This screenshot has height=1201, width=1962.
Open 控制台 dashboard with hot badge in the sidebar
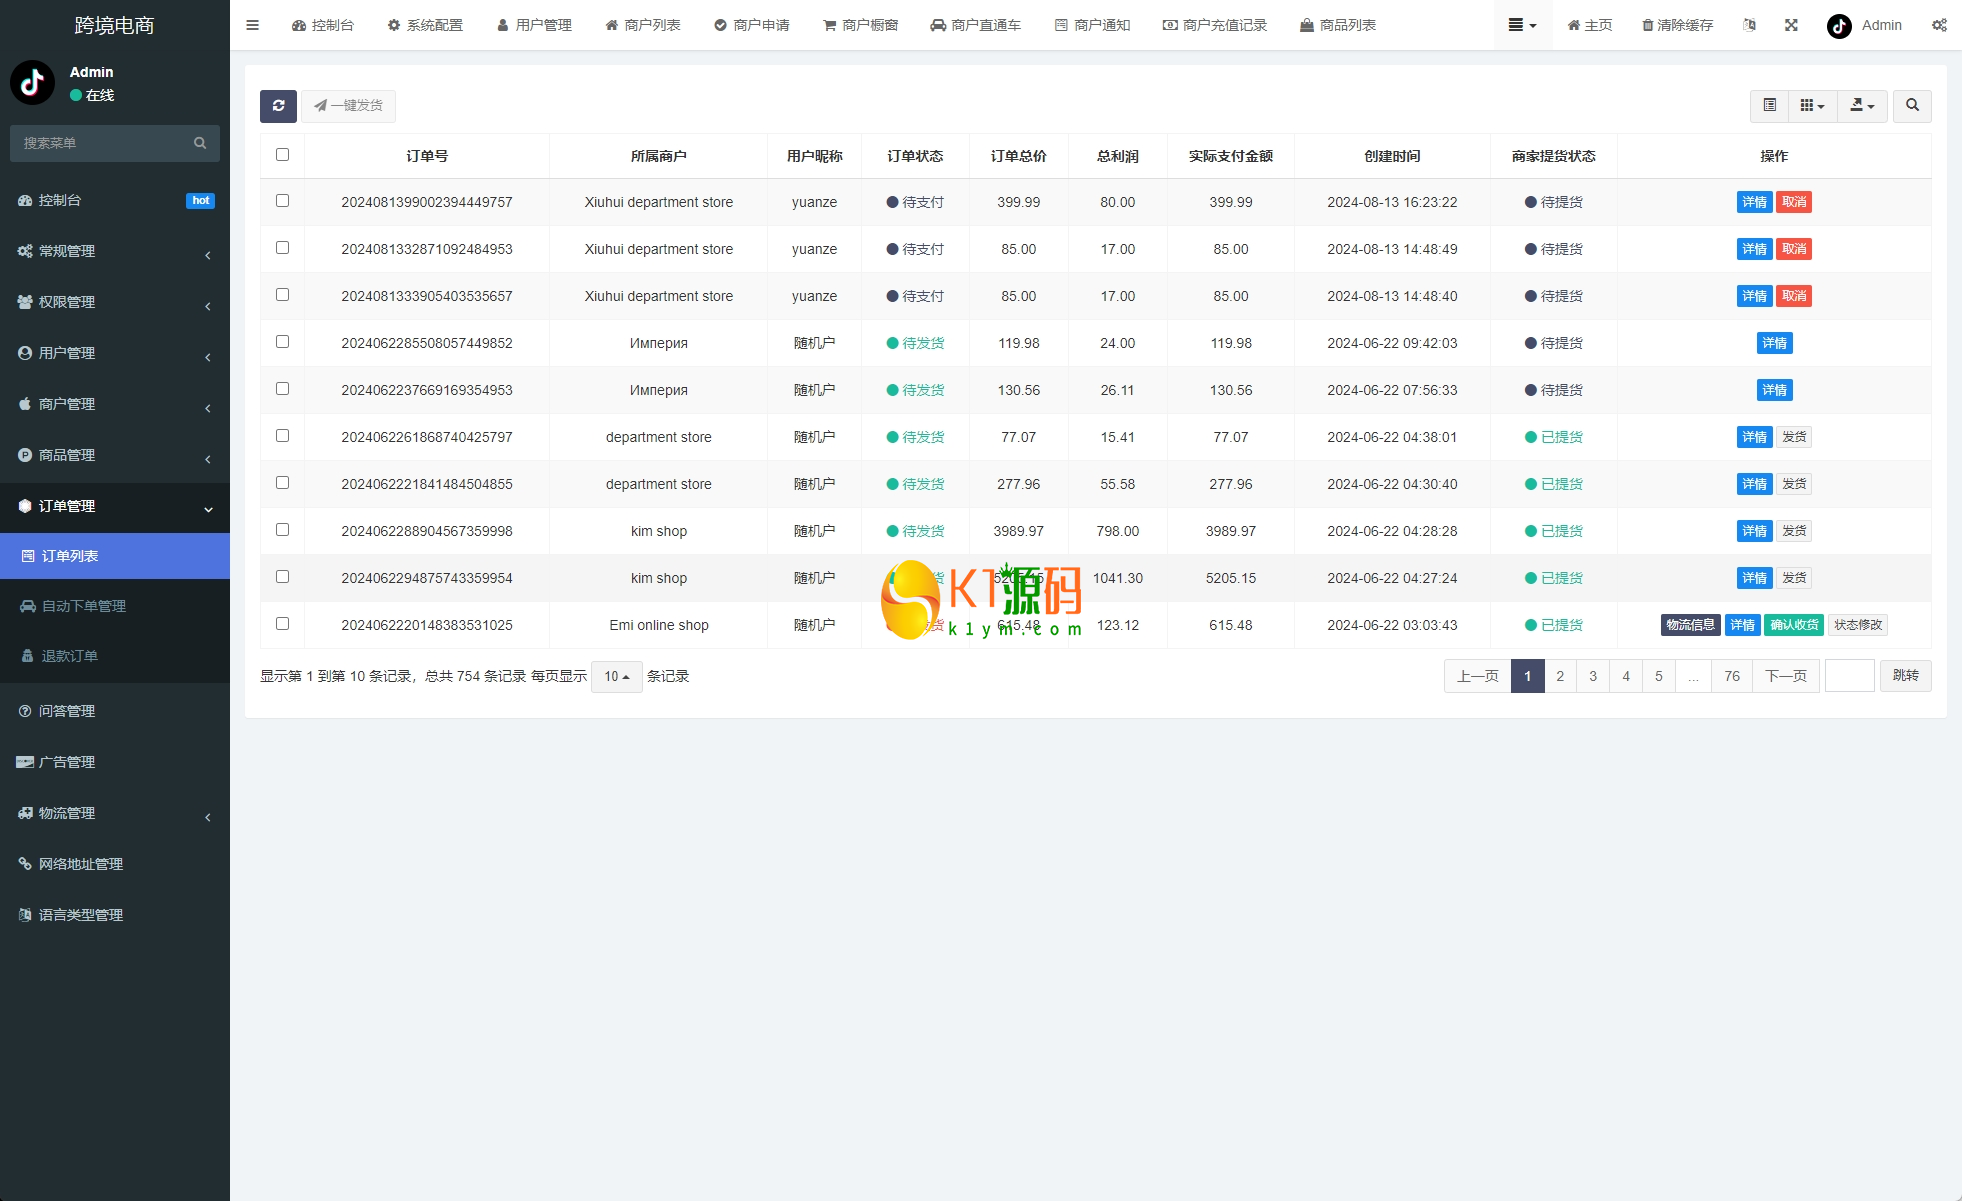[115, 200]
